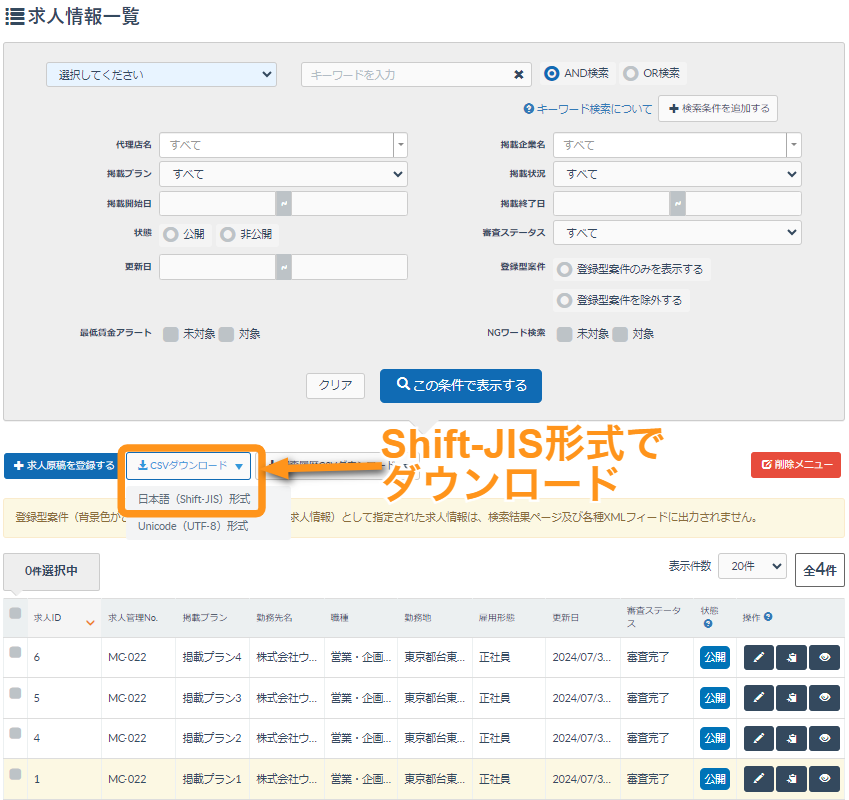Click the クリア button
The width and height of the screenshot is (849, 800).
coord(335,386)
